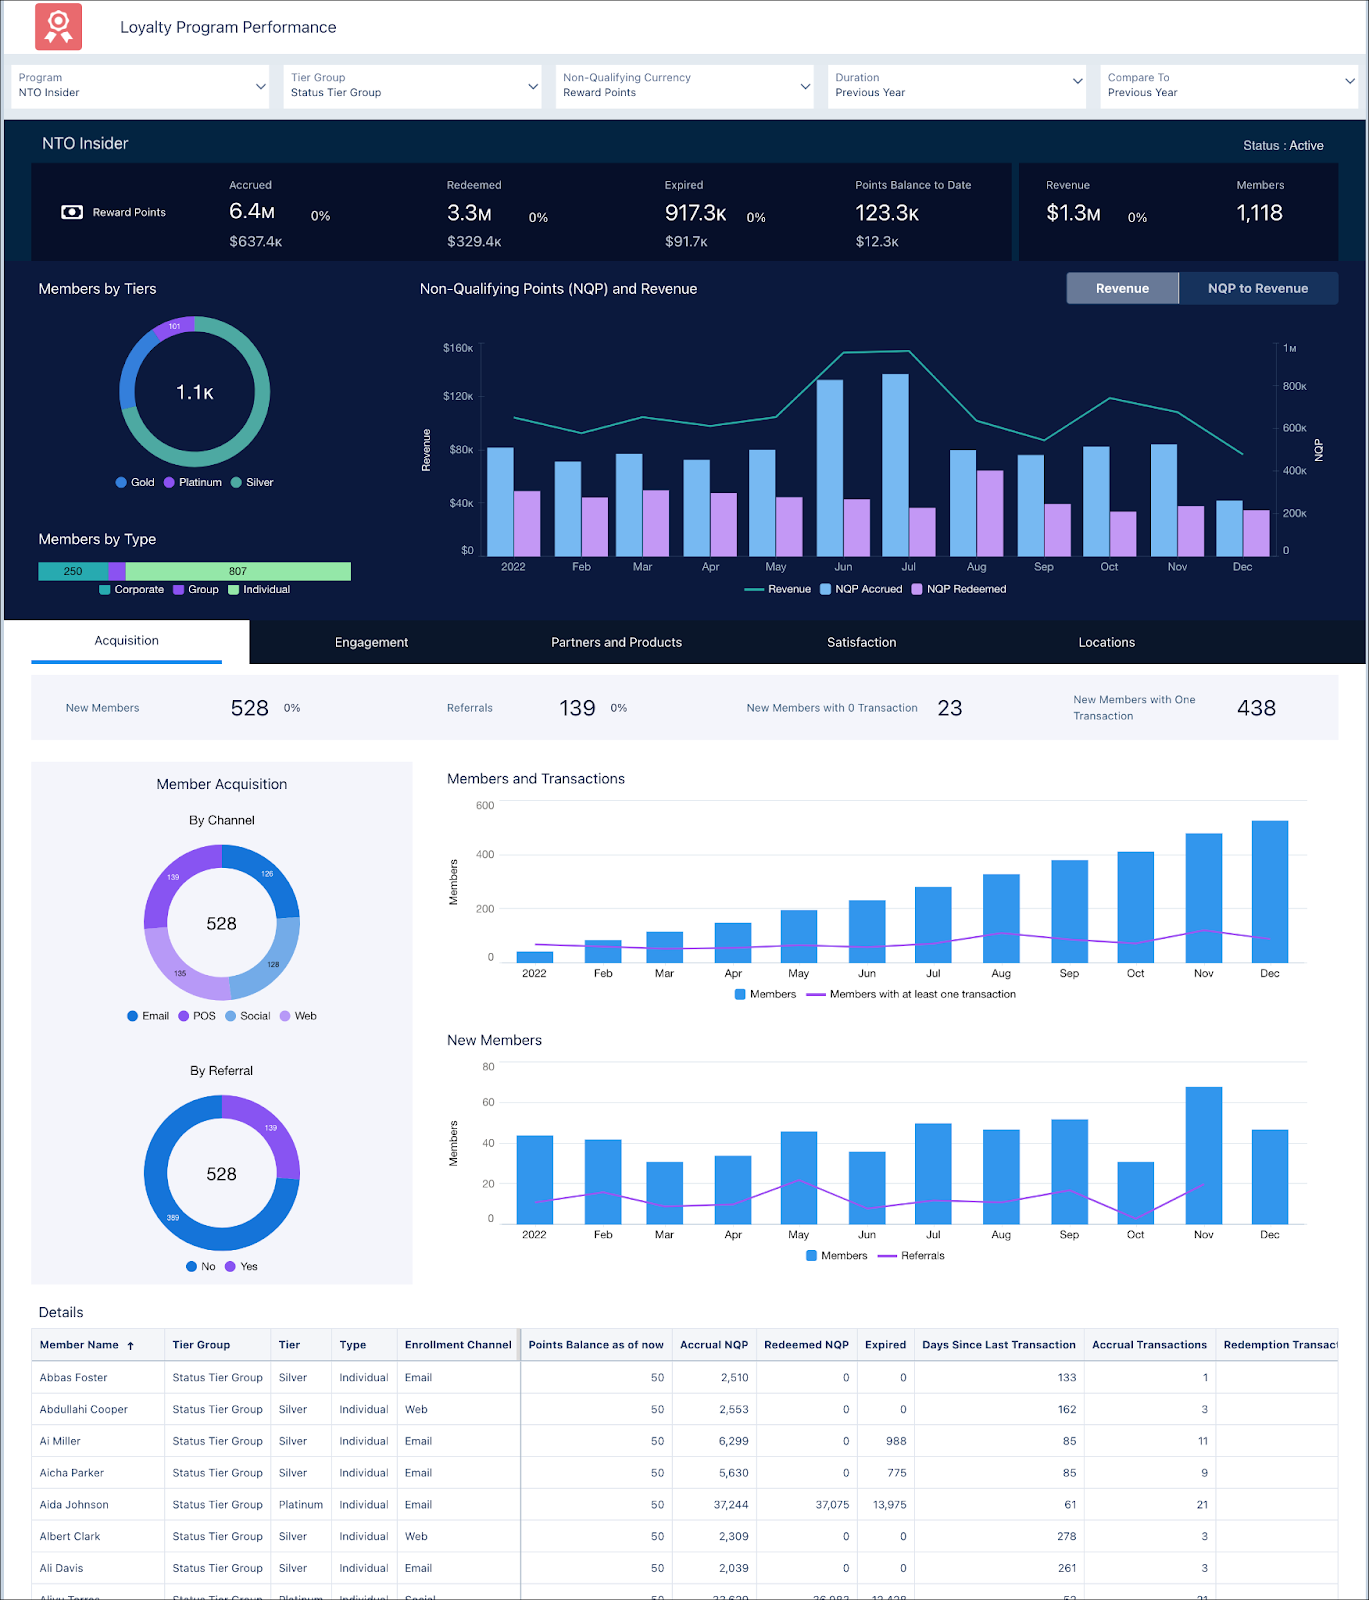Click the Gold legend swatch under Members by Tiers

pyautogui.click(x=121, y=482)
